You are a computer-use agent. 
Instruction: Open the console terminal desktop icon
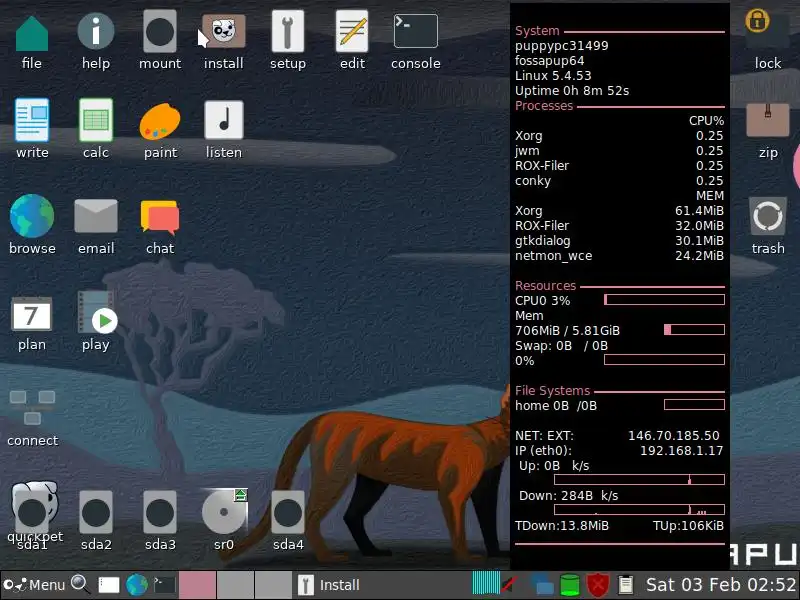point(415,31)
